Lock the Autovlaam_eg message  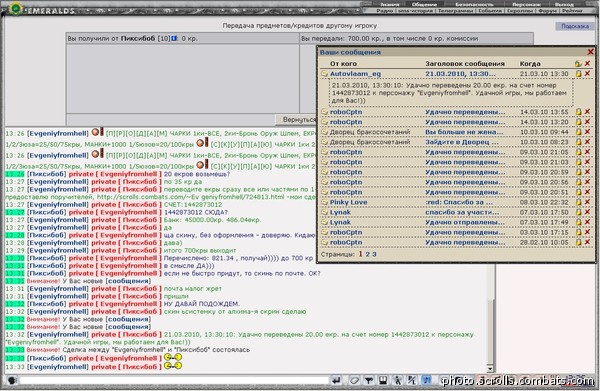(x=579, y=73)
